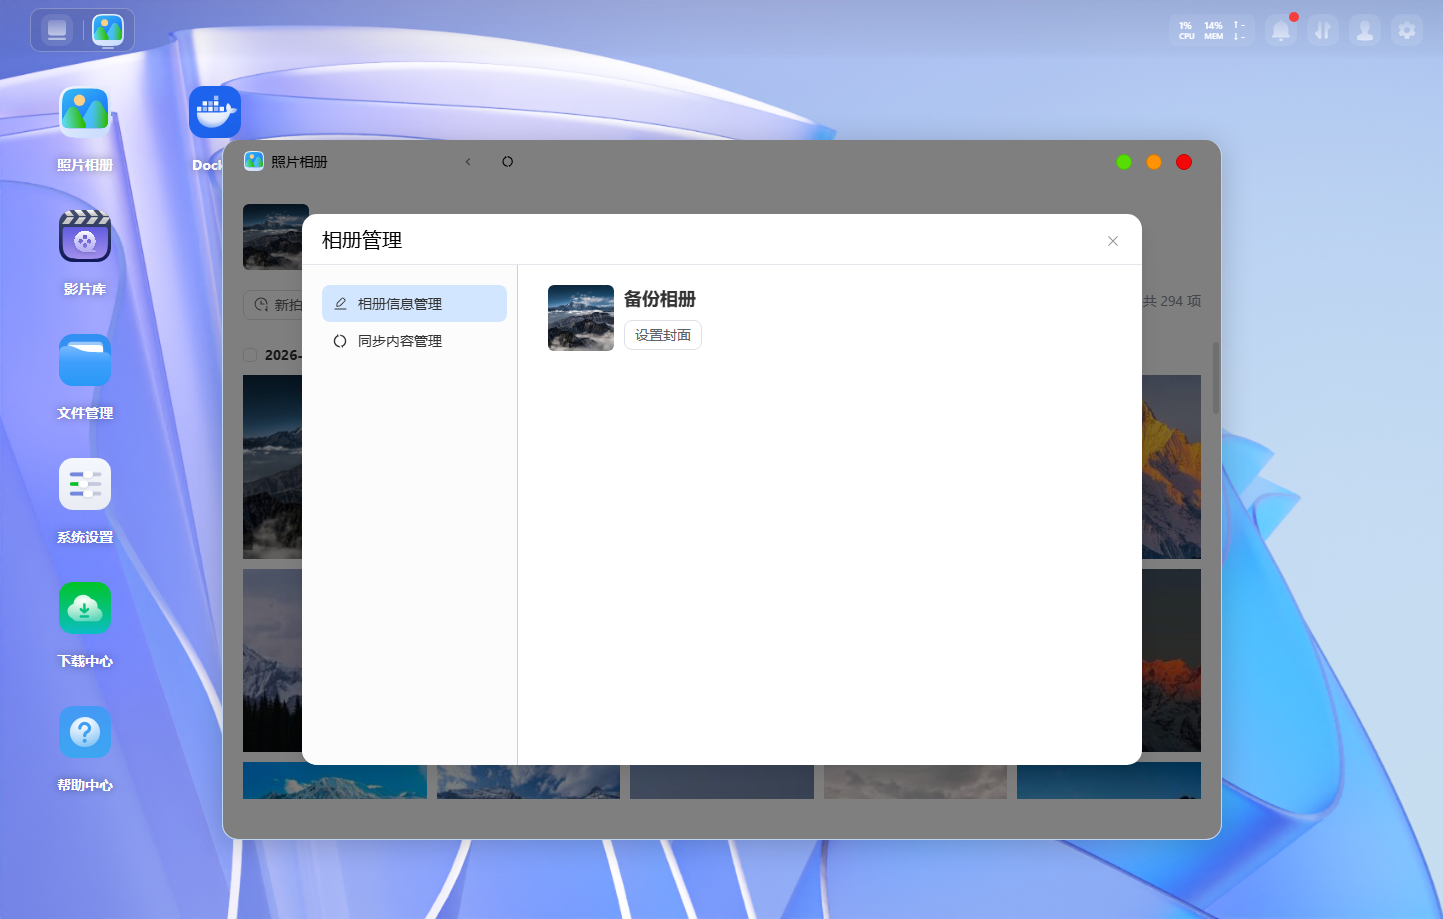Switch to the running photo album taskbar icon

point(108,30)
